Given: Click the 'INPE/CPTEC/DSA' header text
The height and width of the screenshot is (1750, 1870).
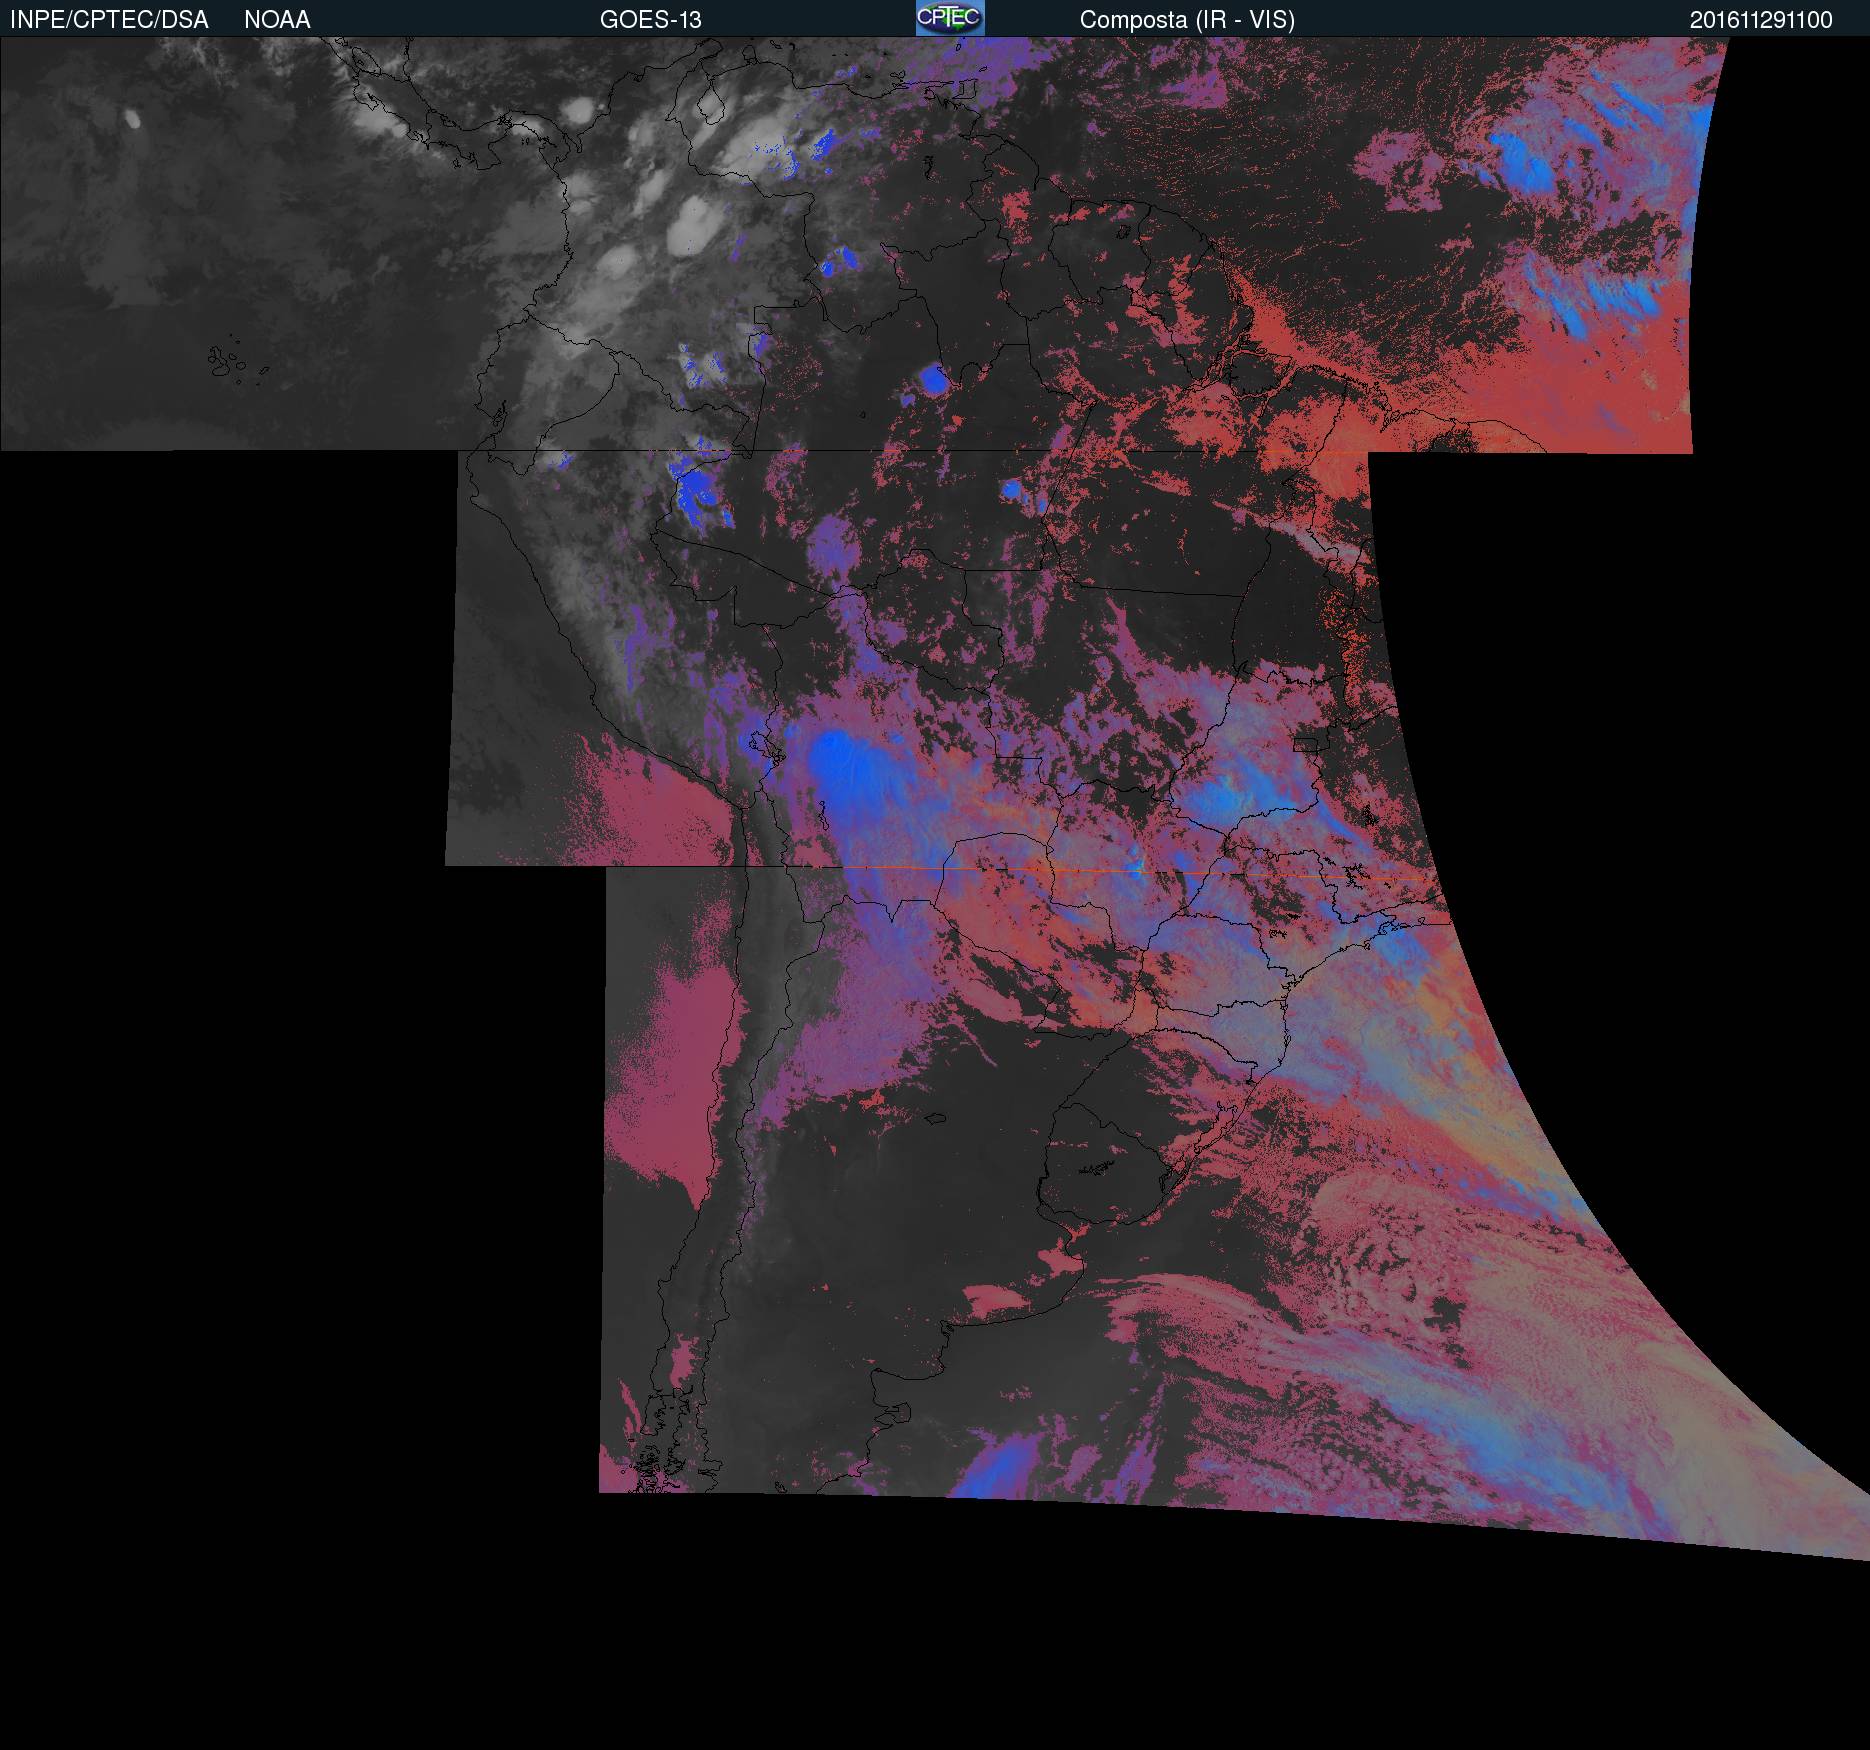Looking at the screenshot, I should (109, 20).
